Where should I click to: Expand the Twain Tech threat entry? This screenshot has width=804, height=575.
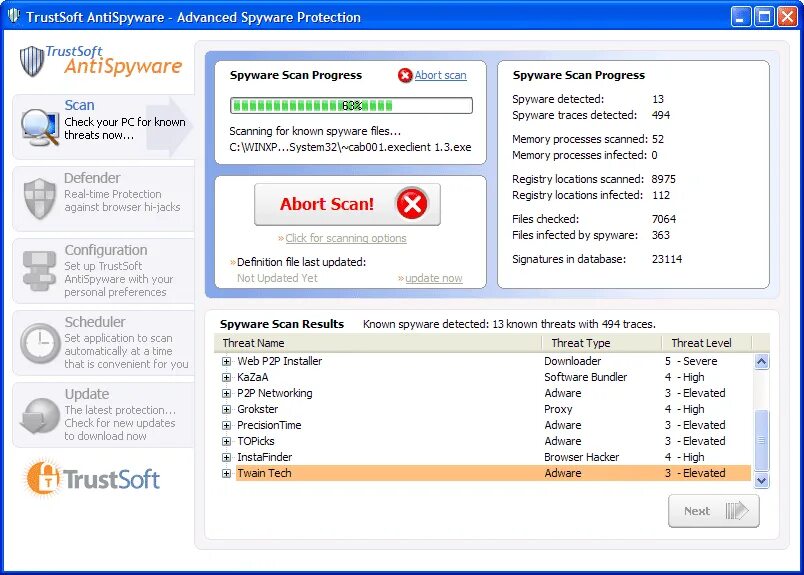pos(226,473)
